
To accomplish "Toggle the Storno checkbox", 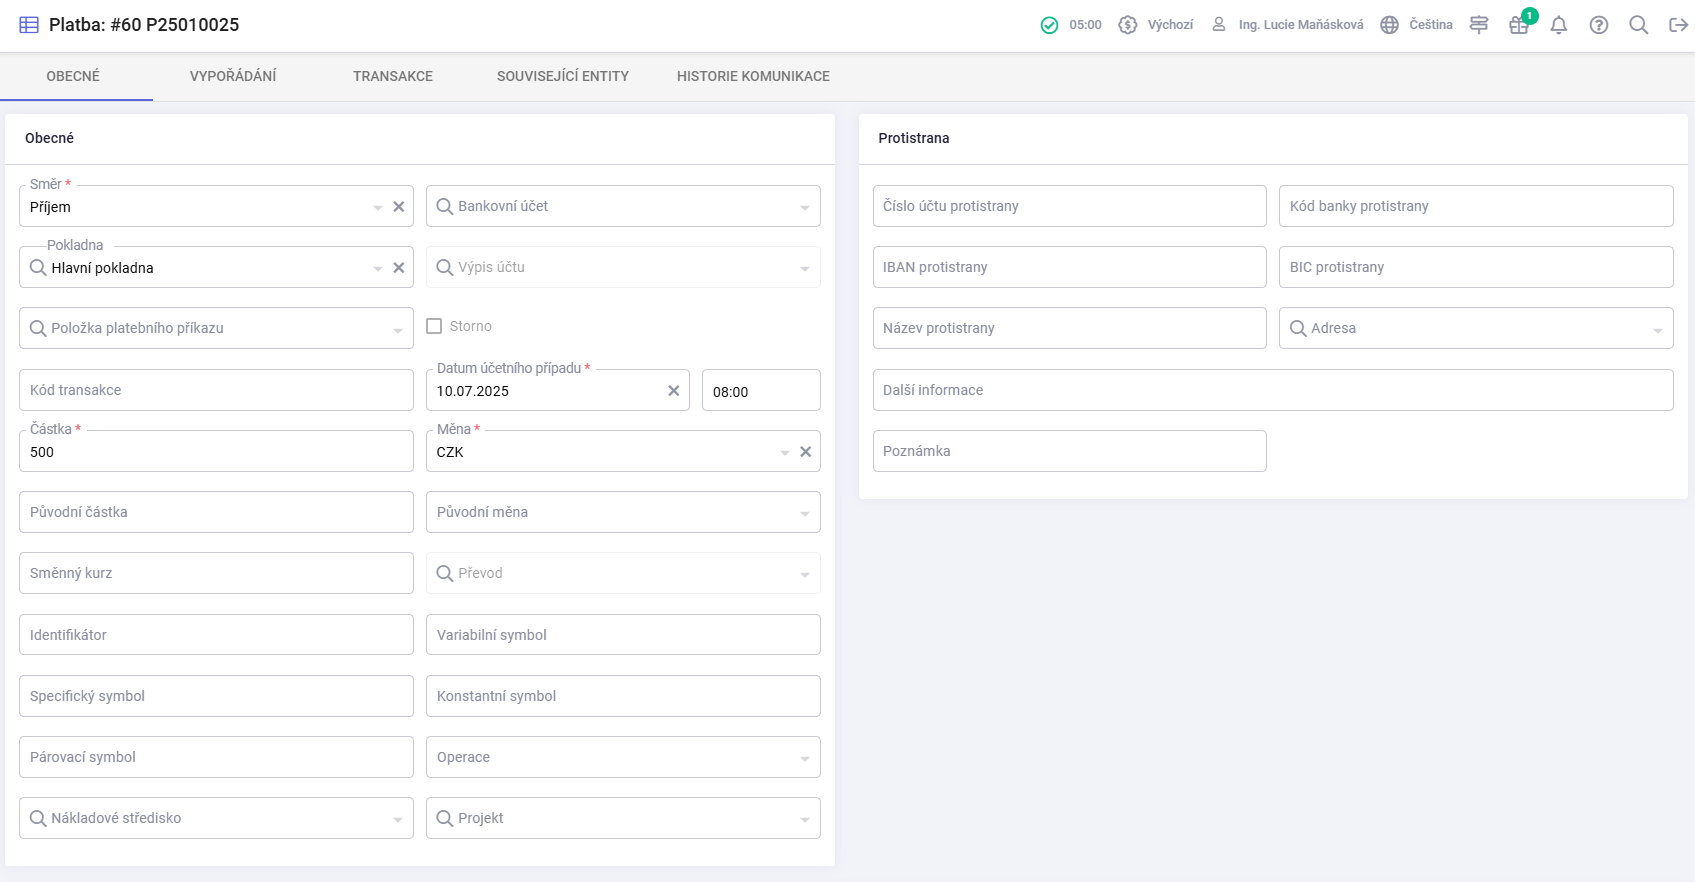I will (x=434, y=326).
